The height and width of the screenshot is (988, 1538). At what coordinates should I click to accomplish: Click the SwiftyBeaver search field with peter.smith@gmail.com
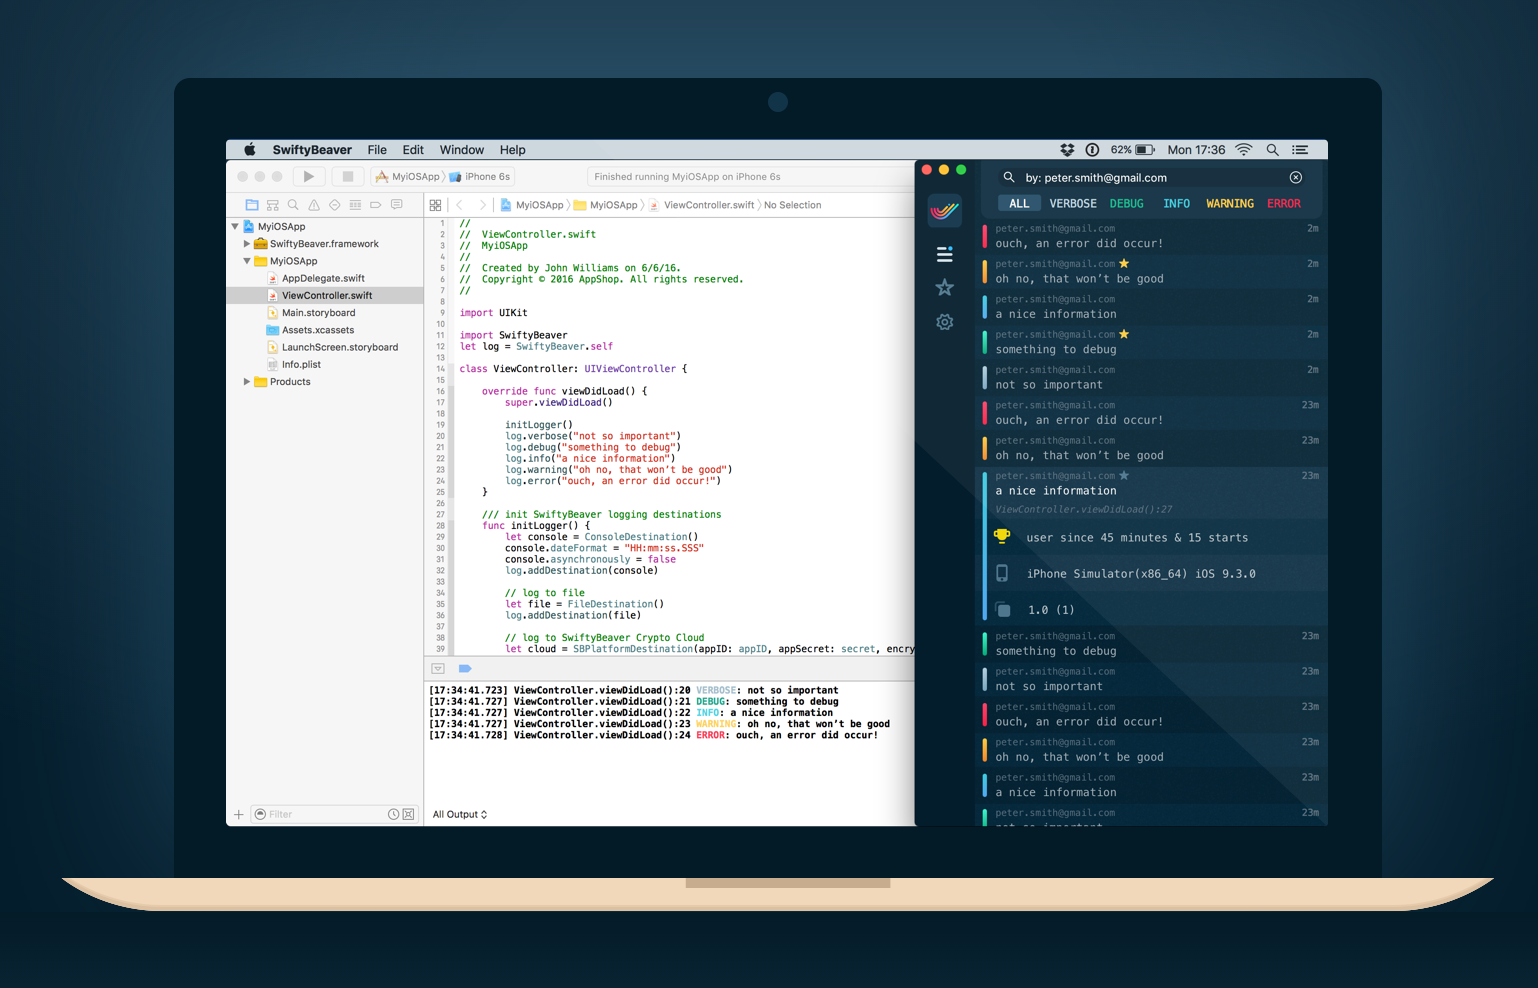click(x=1152, y=177)
